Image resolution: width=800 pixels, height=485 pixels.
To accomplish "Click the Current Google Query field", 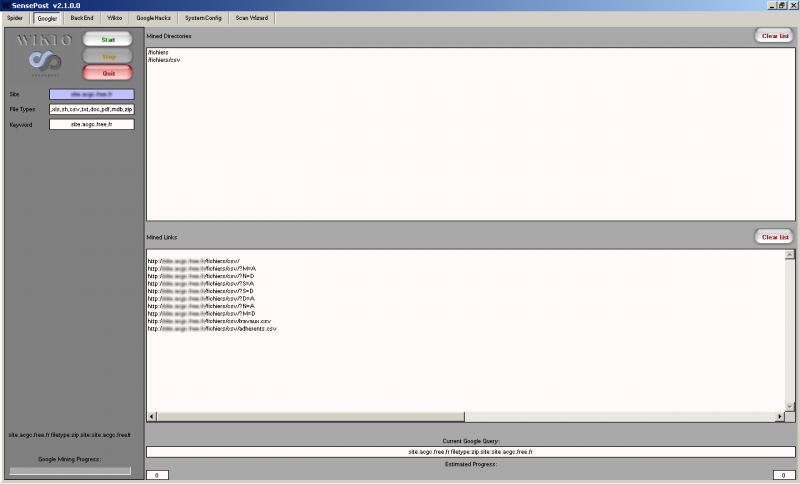I will coord(470,452).
